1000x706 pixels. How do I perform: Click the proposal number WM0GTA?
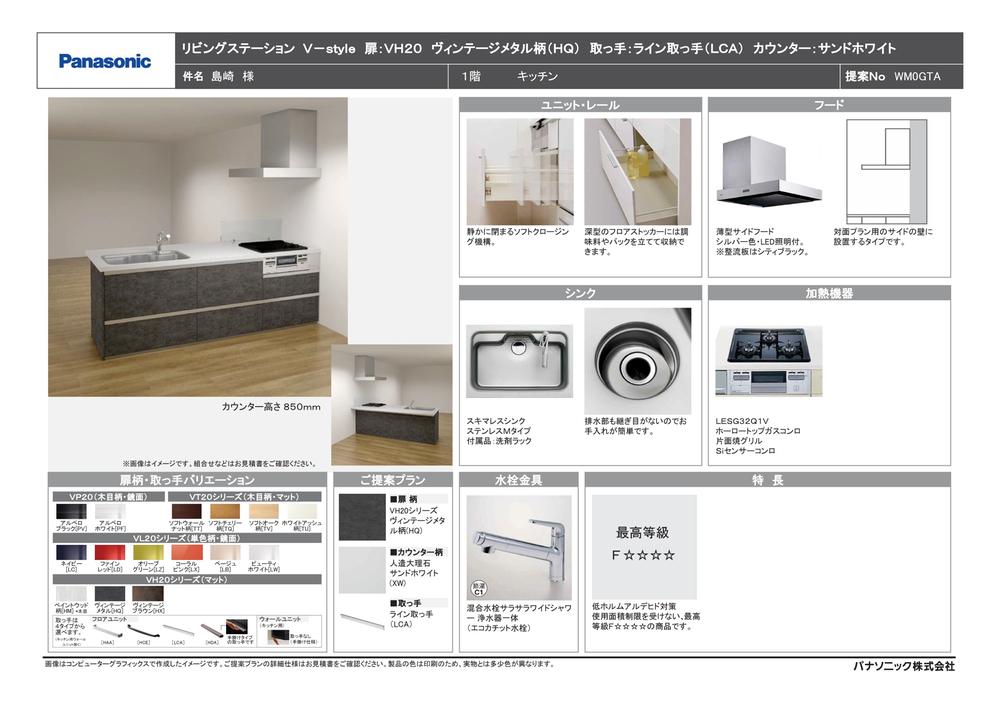point(916,77)
